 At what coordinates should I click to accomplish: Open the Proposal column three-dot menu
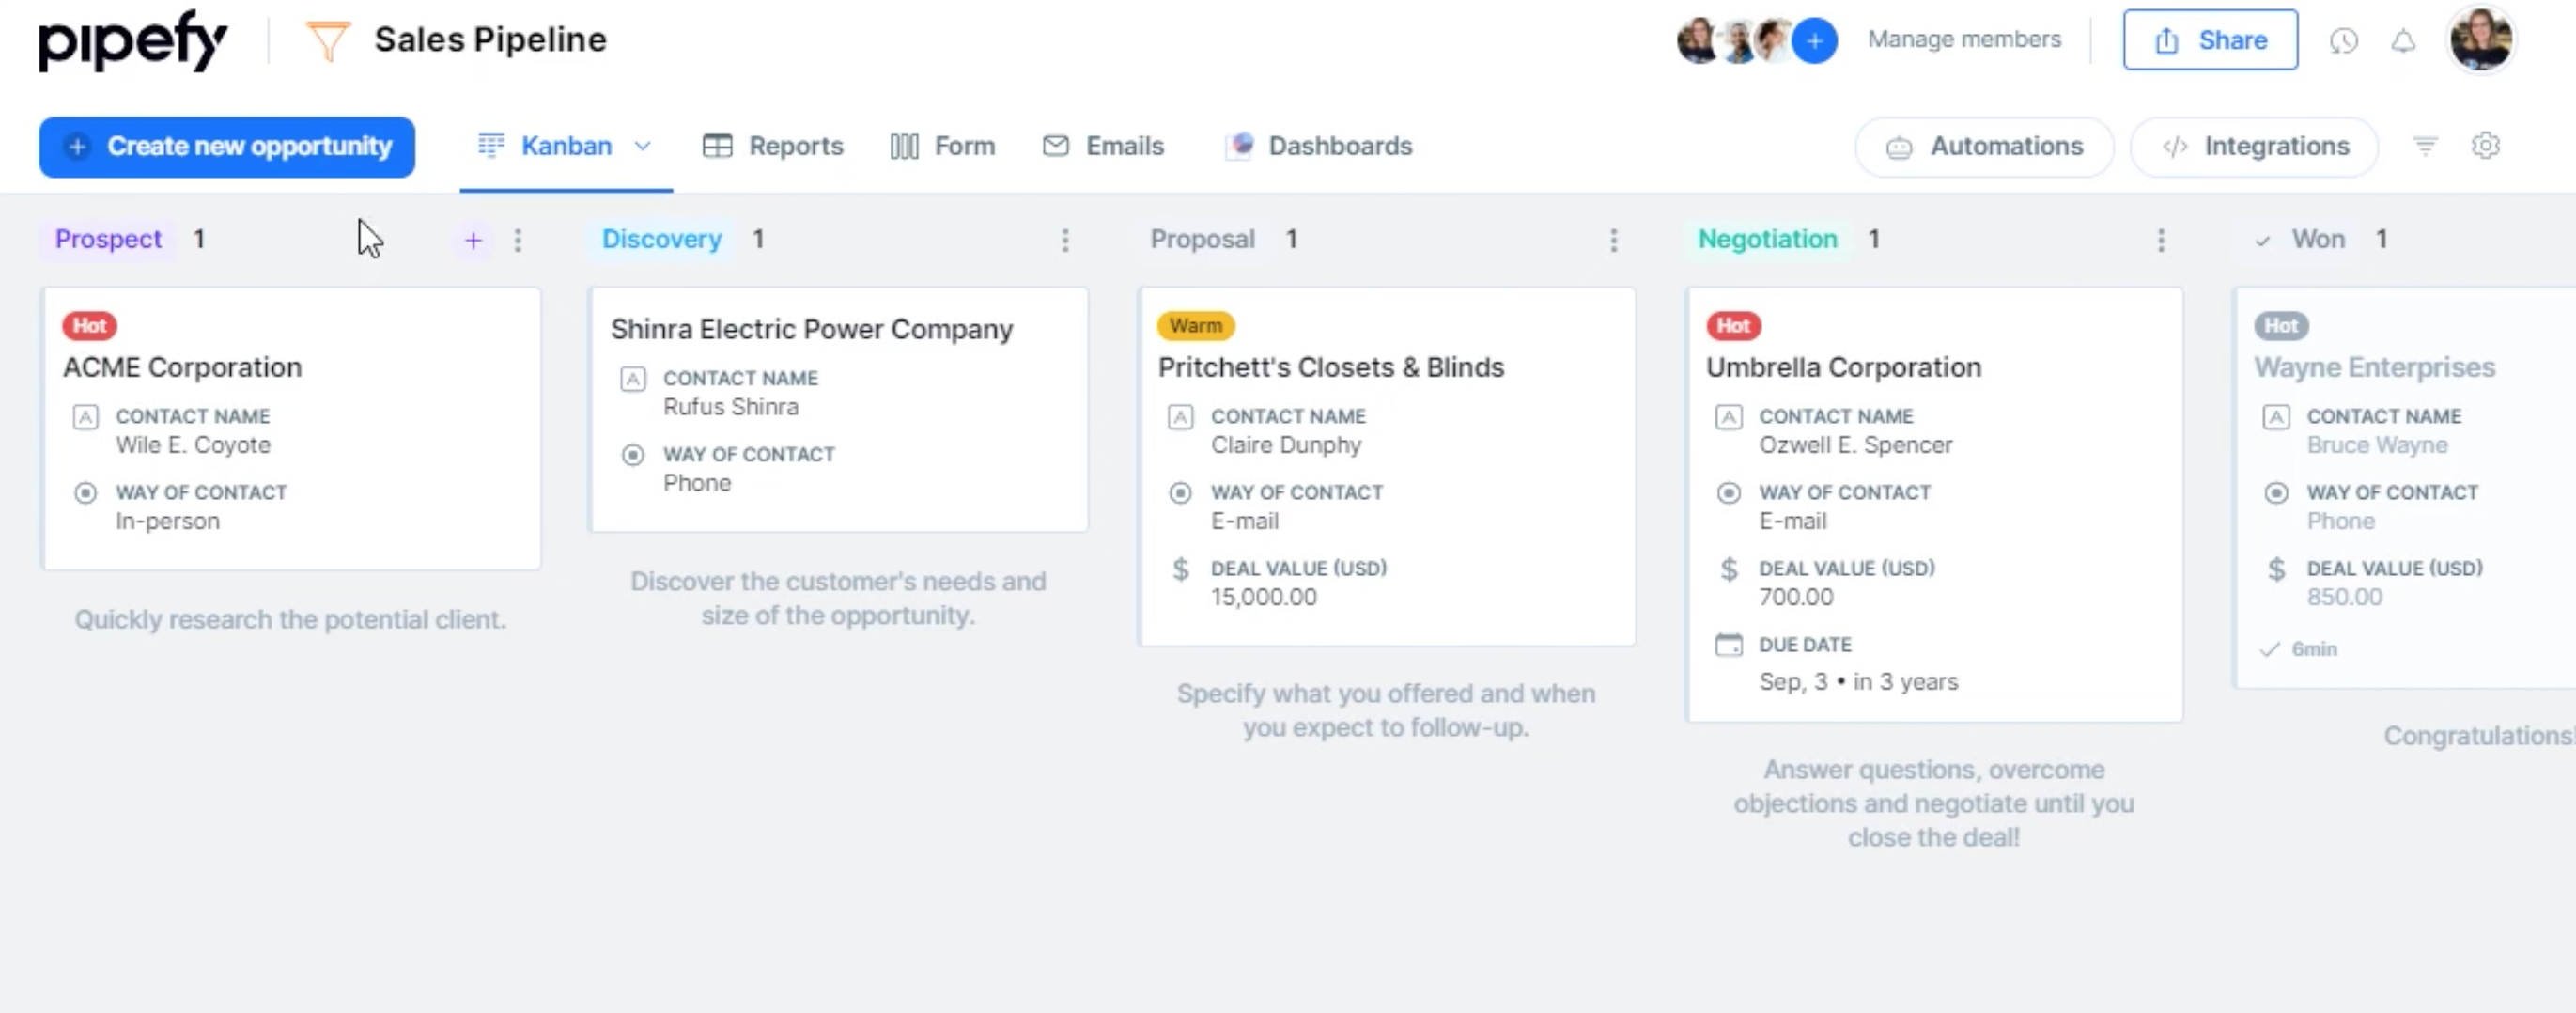1613,240
